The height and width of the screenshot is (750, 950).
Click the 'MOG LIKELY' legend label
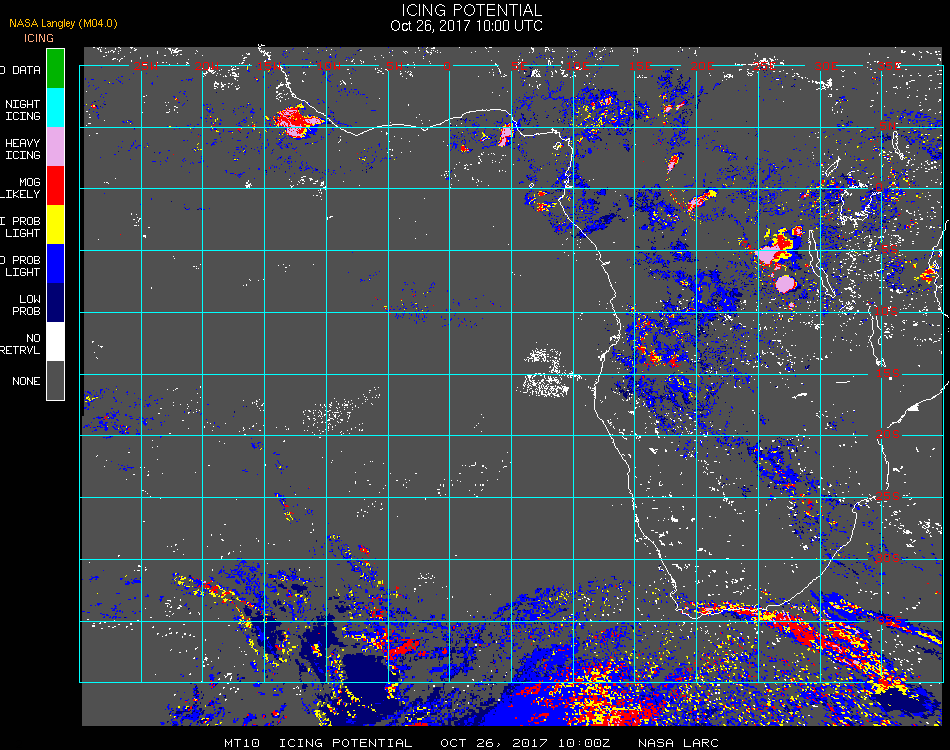[20, 188]
